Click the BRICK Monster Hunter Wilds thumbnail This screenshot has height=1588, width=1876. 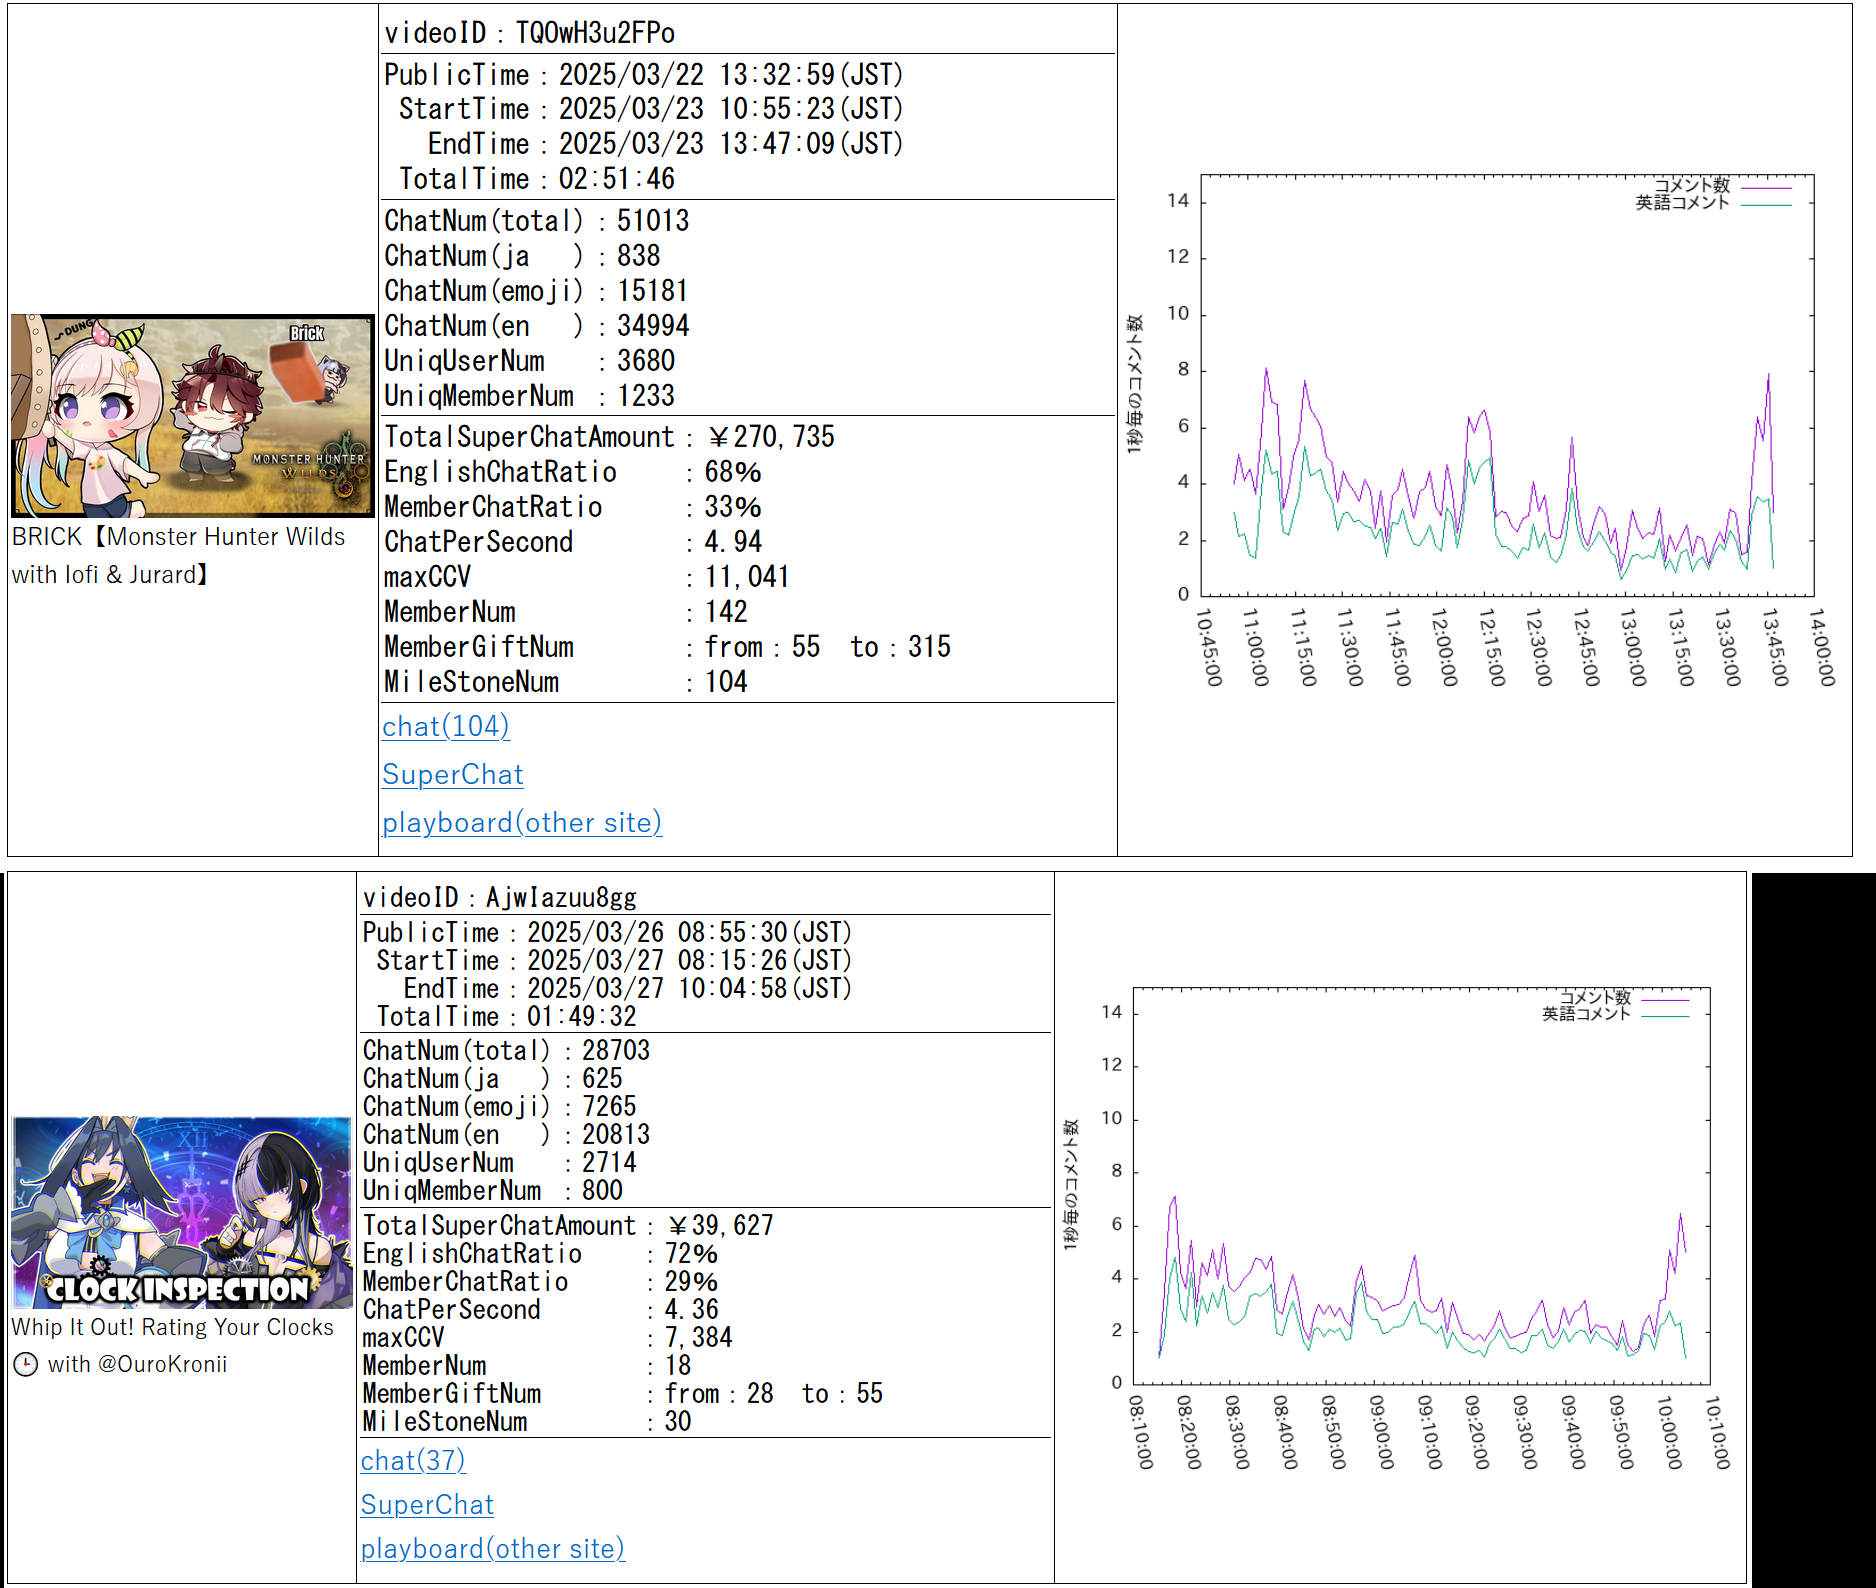coord(192,416)
